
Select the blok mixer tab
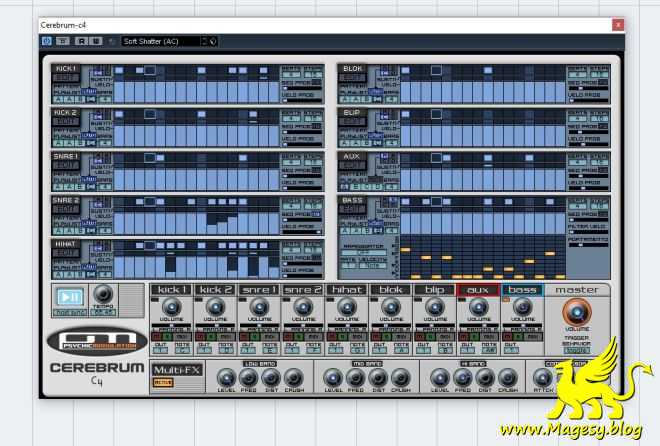[x=391, y=289]
